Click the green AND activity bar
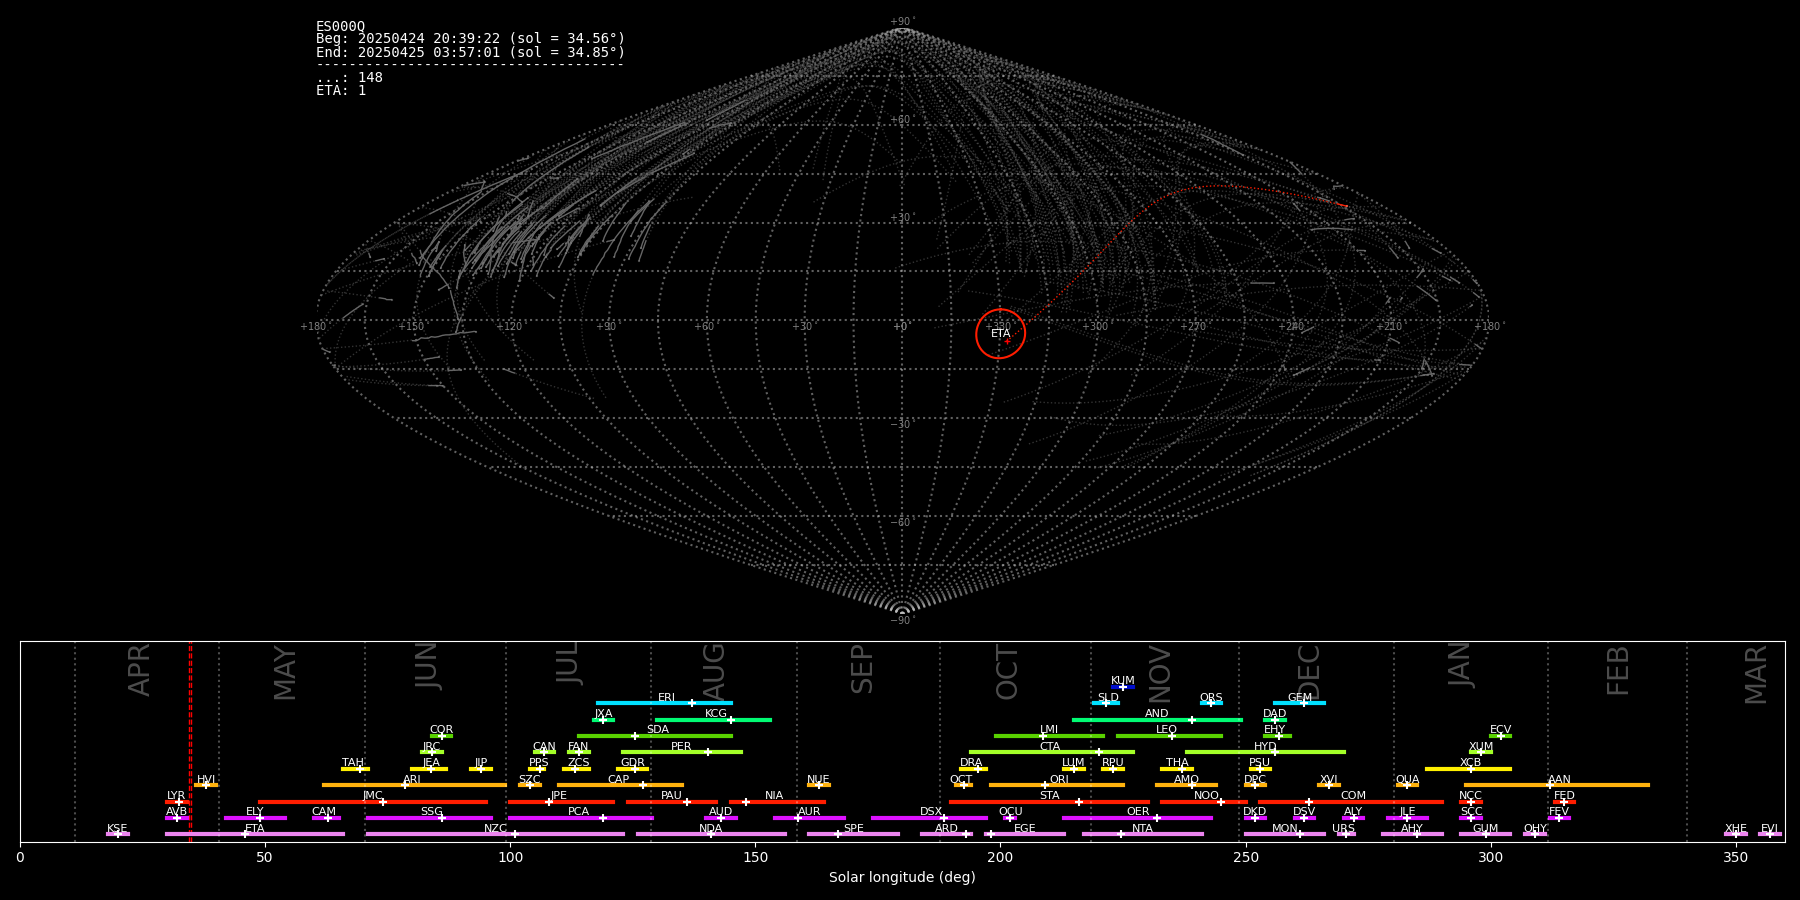The image size is (1800, 900). 1157,719
